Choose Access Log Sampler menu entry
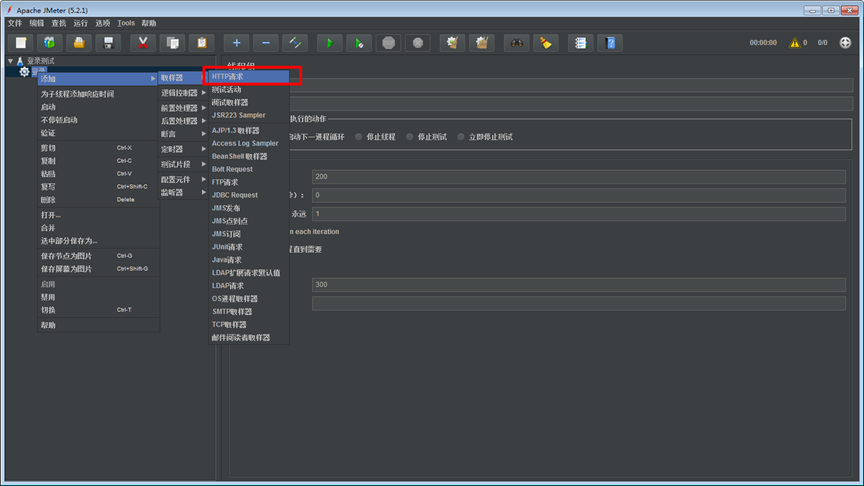The image size is (864, 486). [249, 143]
